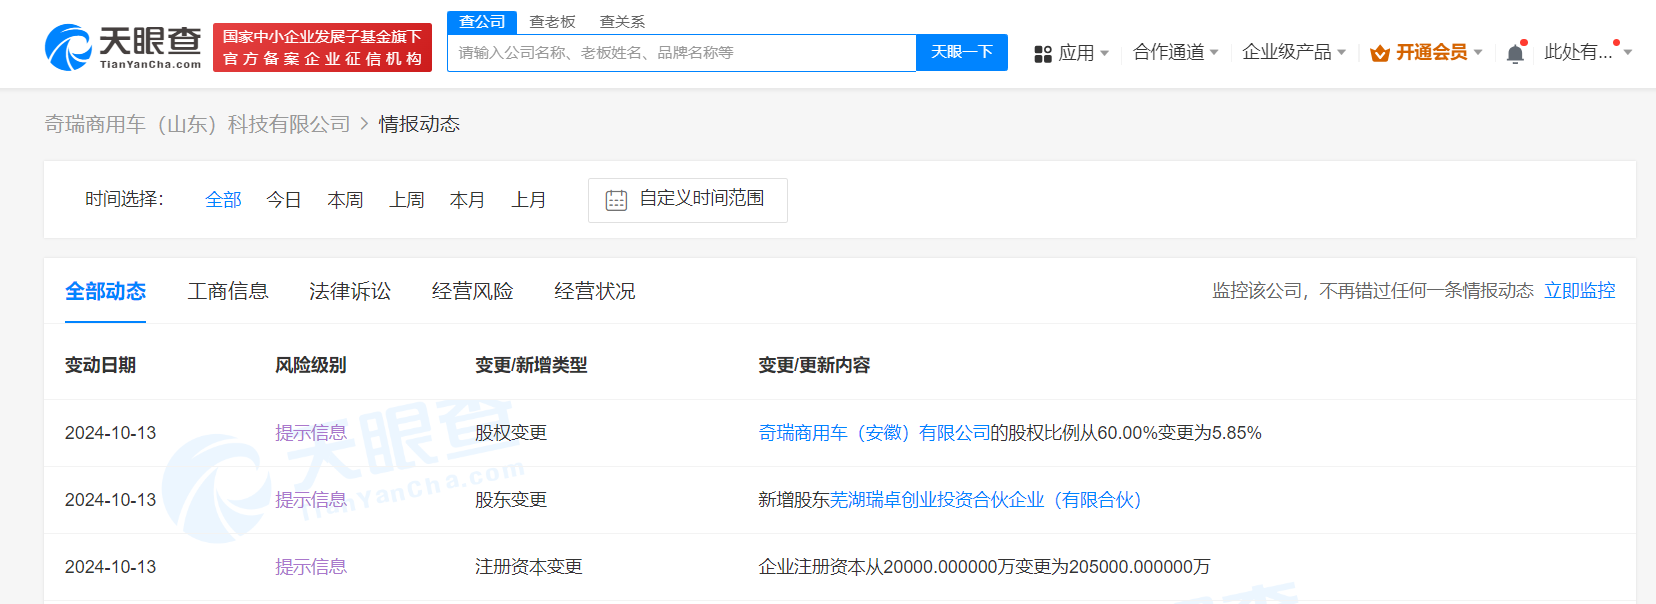Select the 上周 time filter
This screenshot has width=1656, height=604.
coord(406,200)
